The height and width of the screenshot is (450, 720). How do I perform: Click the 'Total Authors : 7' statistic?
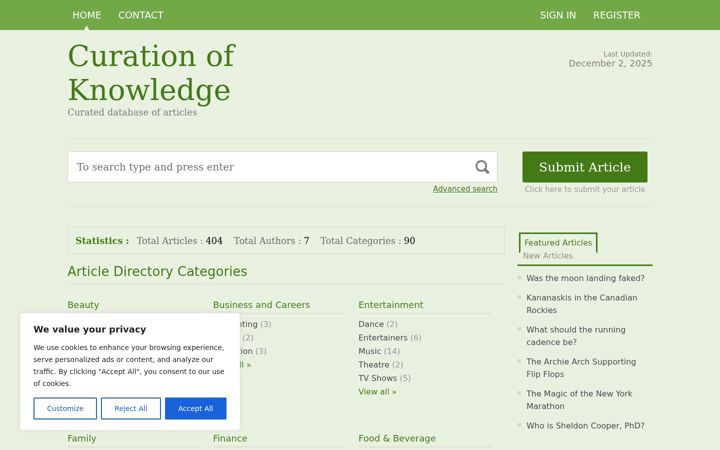[x=271, y=241]
